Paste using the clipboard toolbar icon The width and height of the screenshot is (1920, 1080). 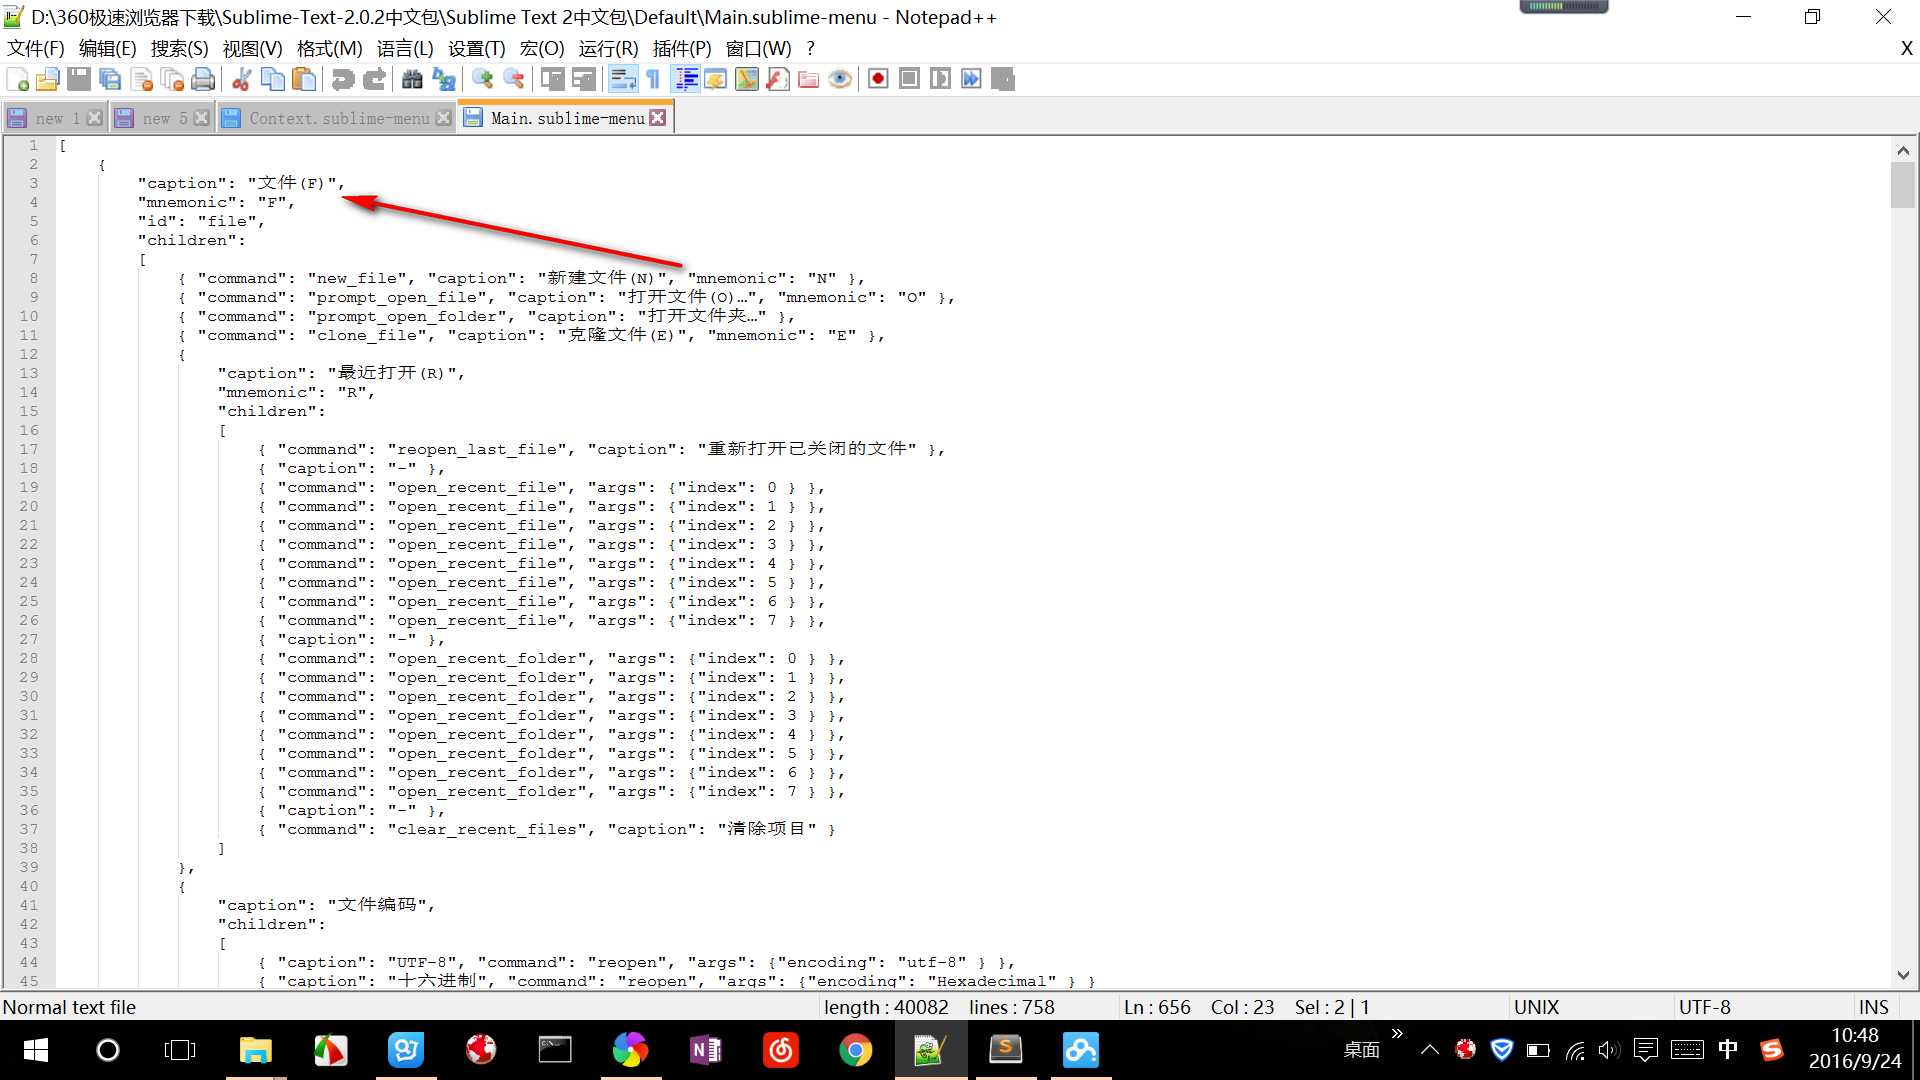(x=304, y=79)
